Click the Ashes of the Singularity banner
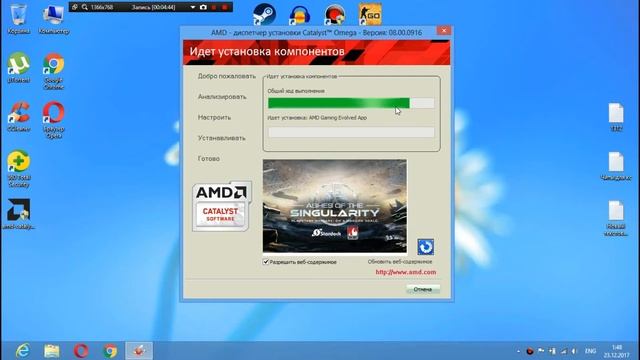The width and height of the screenshot is (640, 360). [x=335, y=206]
